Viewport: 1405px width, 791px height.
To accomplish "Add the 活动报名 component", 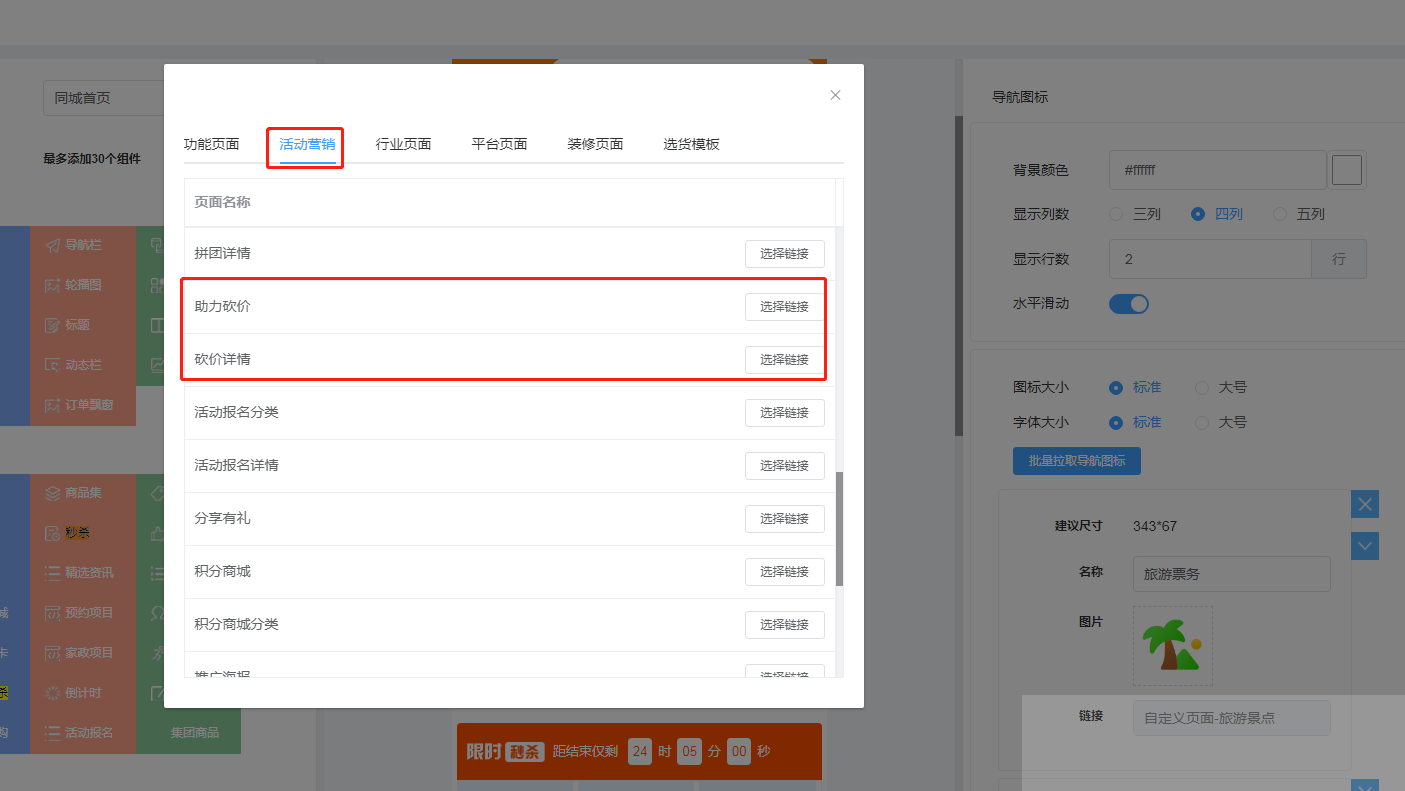I will 82,733.
